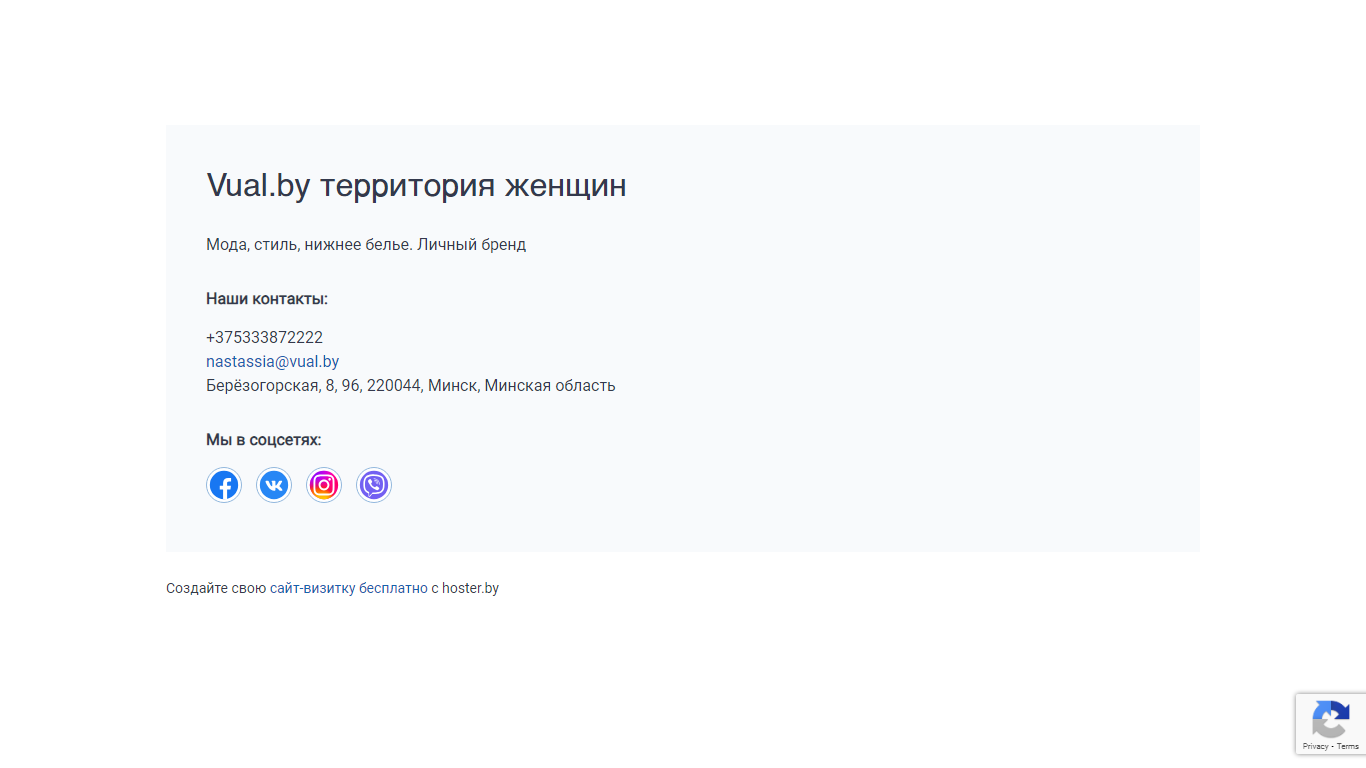
Task: Click the Наши контакты label
Action: click(267, 299)
